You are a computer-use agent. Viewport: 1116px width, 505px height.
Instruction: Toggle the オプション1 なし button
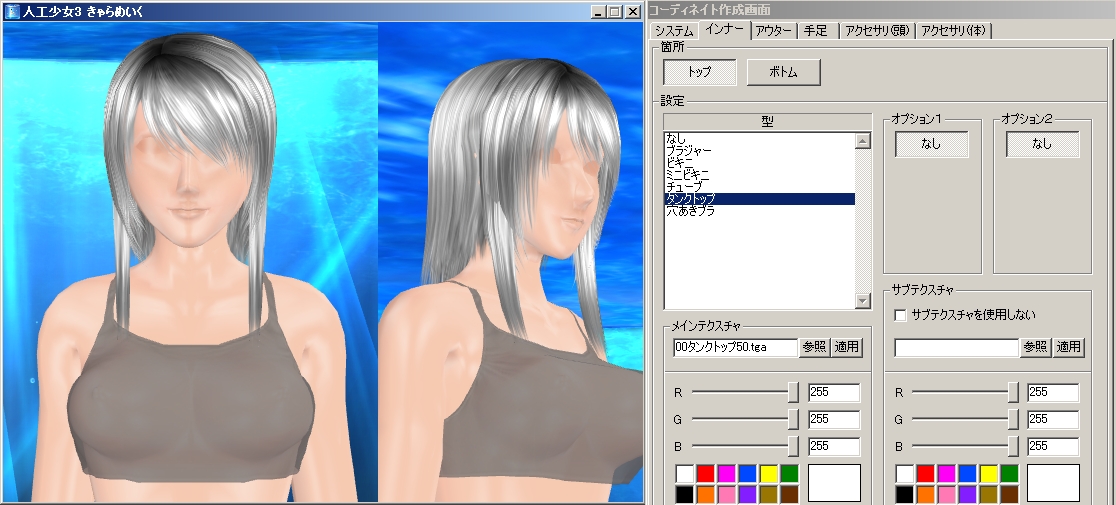[931, 144]
